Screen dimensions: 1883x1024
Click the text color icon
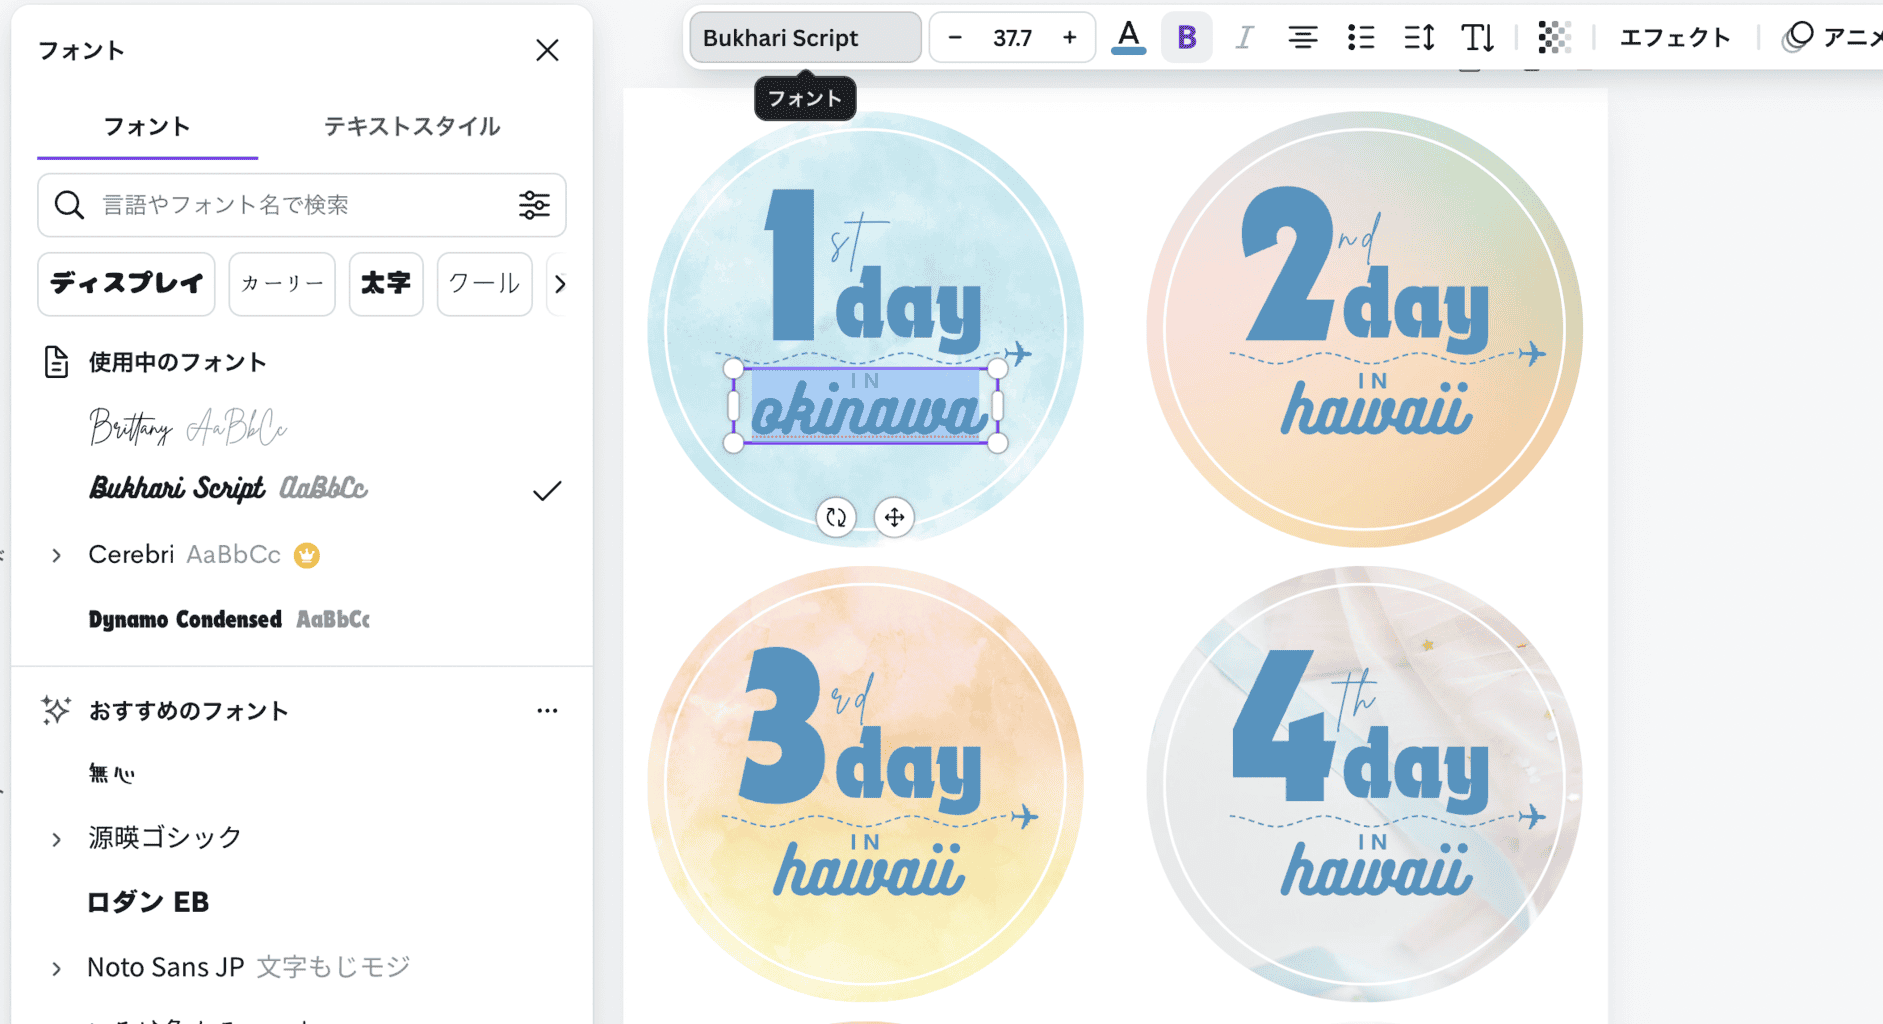click(x=1128, y=38)
